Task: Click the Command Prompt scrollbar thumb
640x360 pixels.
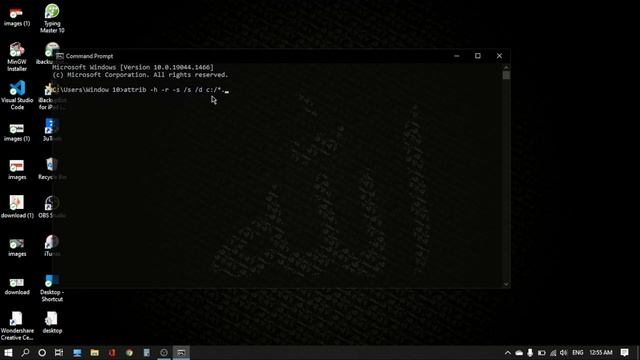Action: coord(506,76)
